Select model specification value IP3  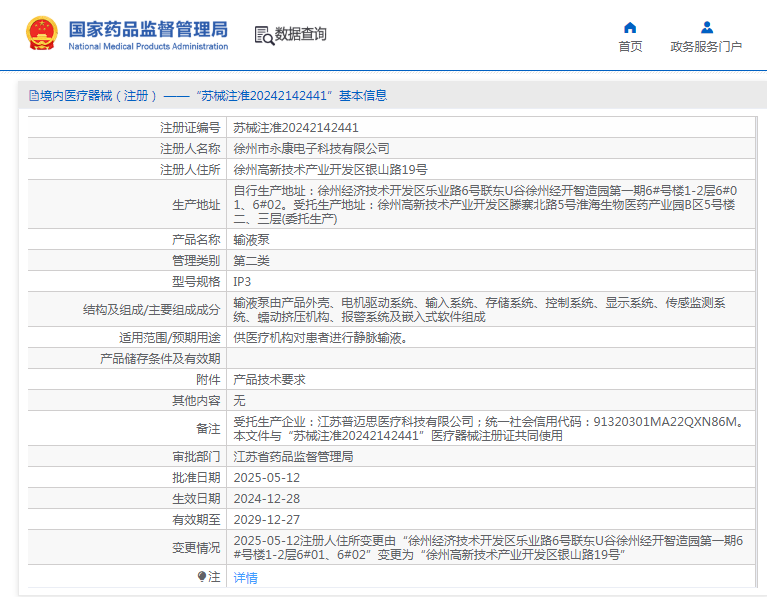[x=242, y=282]
